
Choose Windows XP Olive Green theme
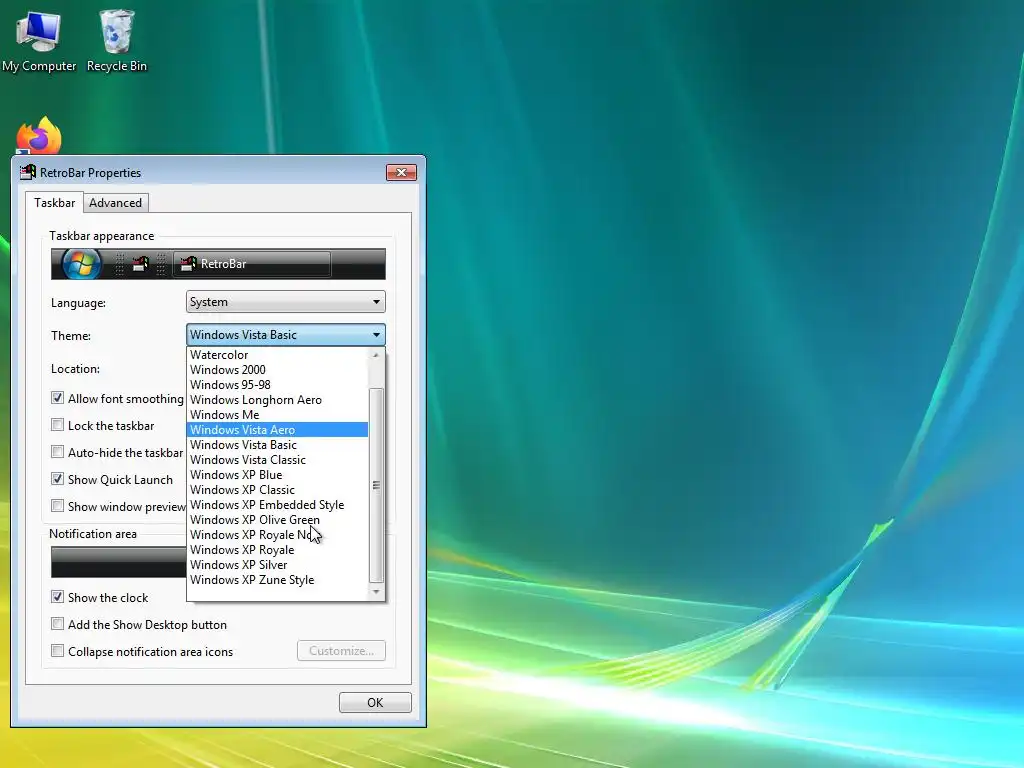pyautogui.click(x=278, y=520)
